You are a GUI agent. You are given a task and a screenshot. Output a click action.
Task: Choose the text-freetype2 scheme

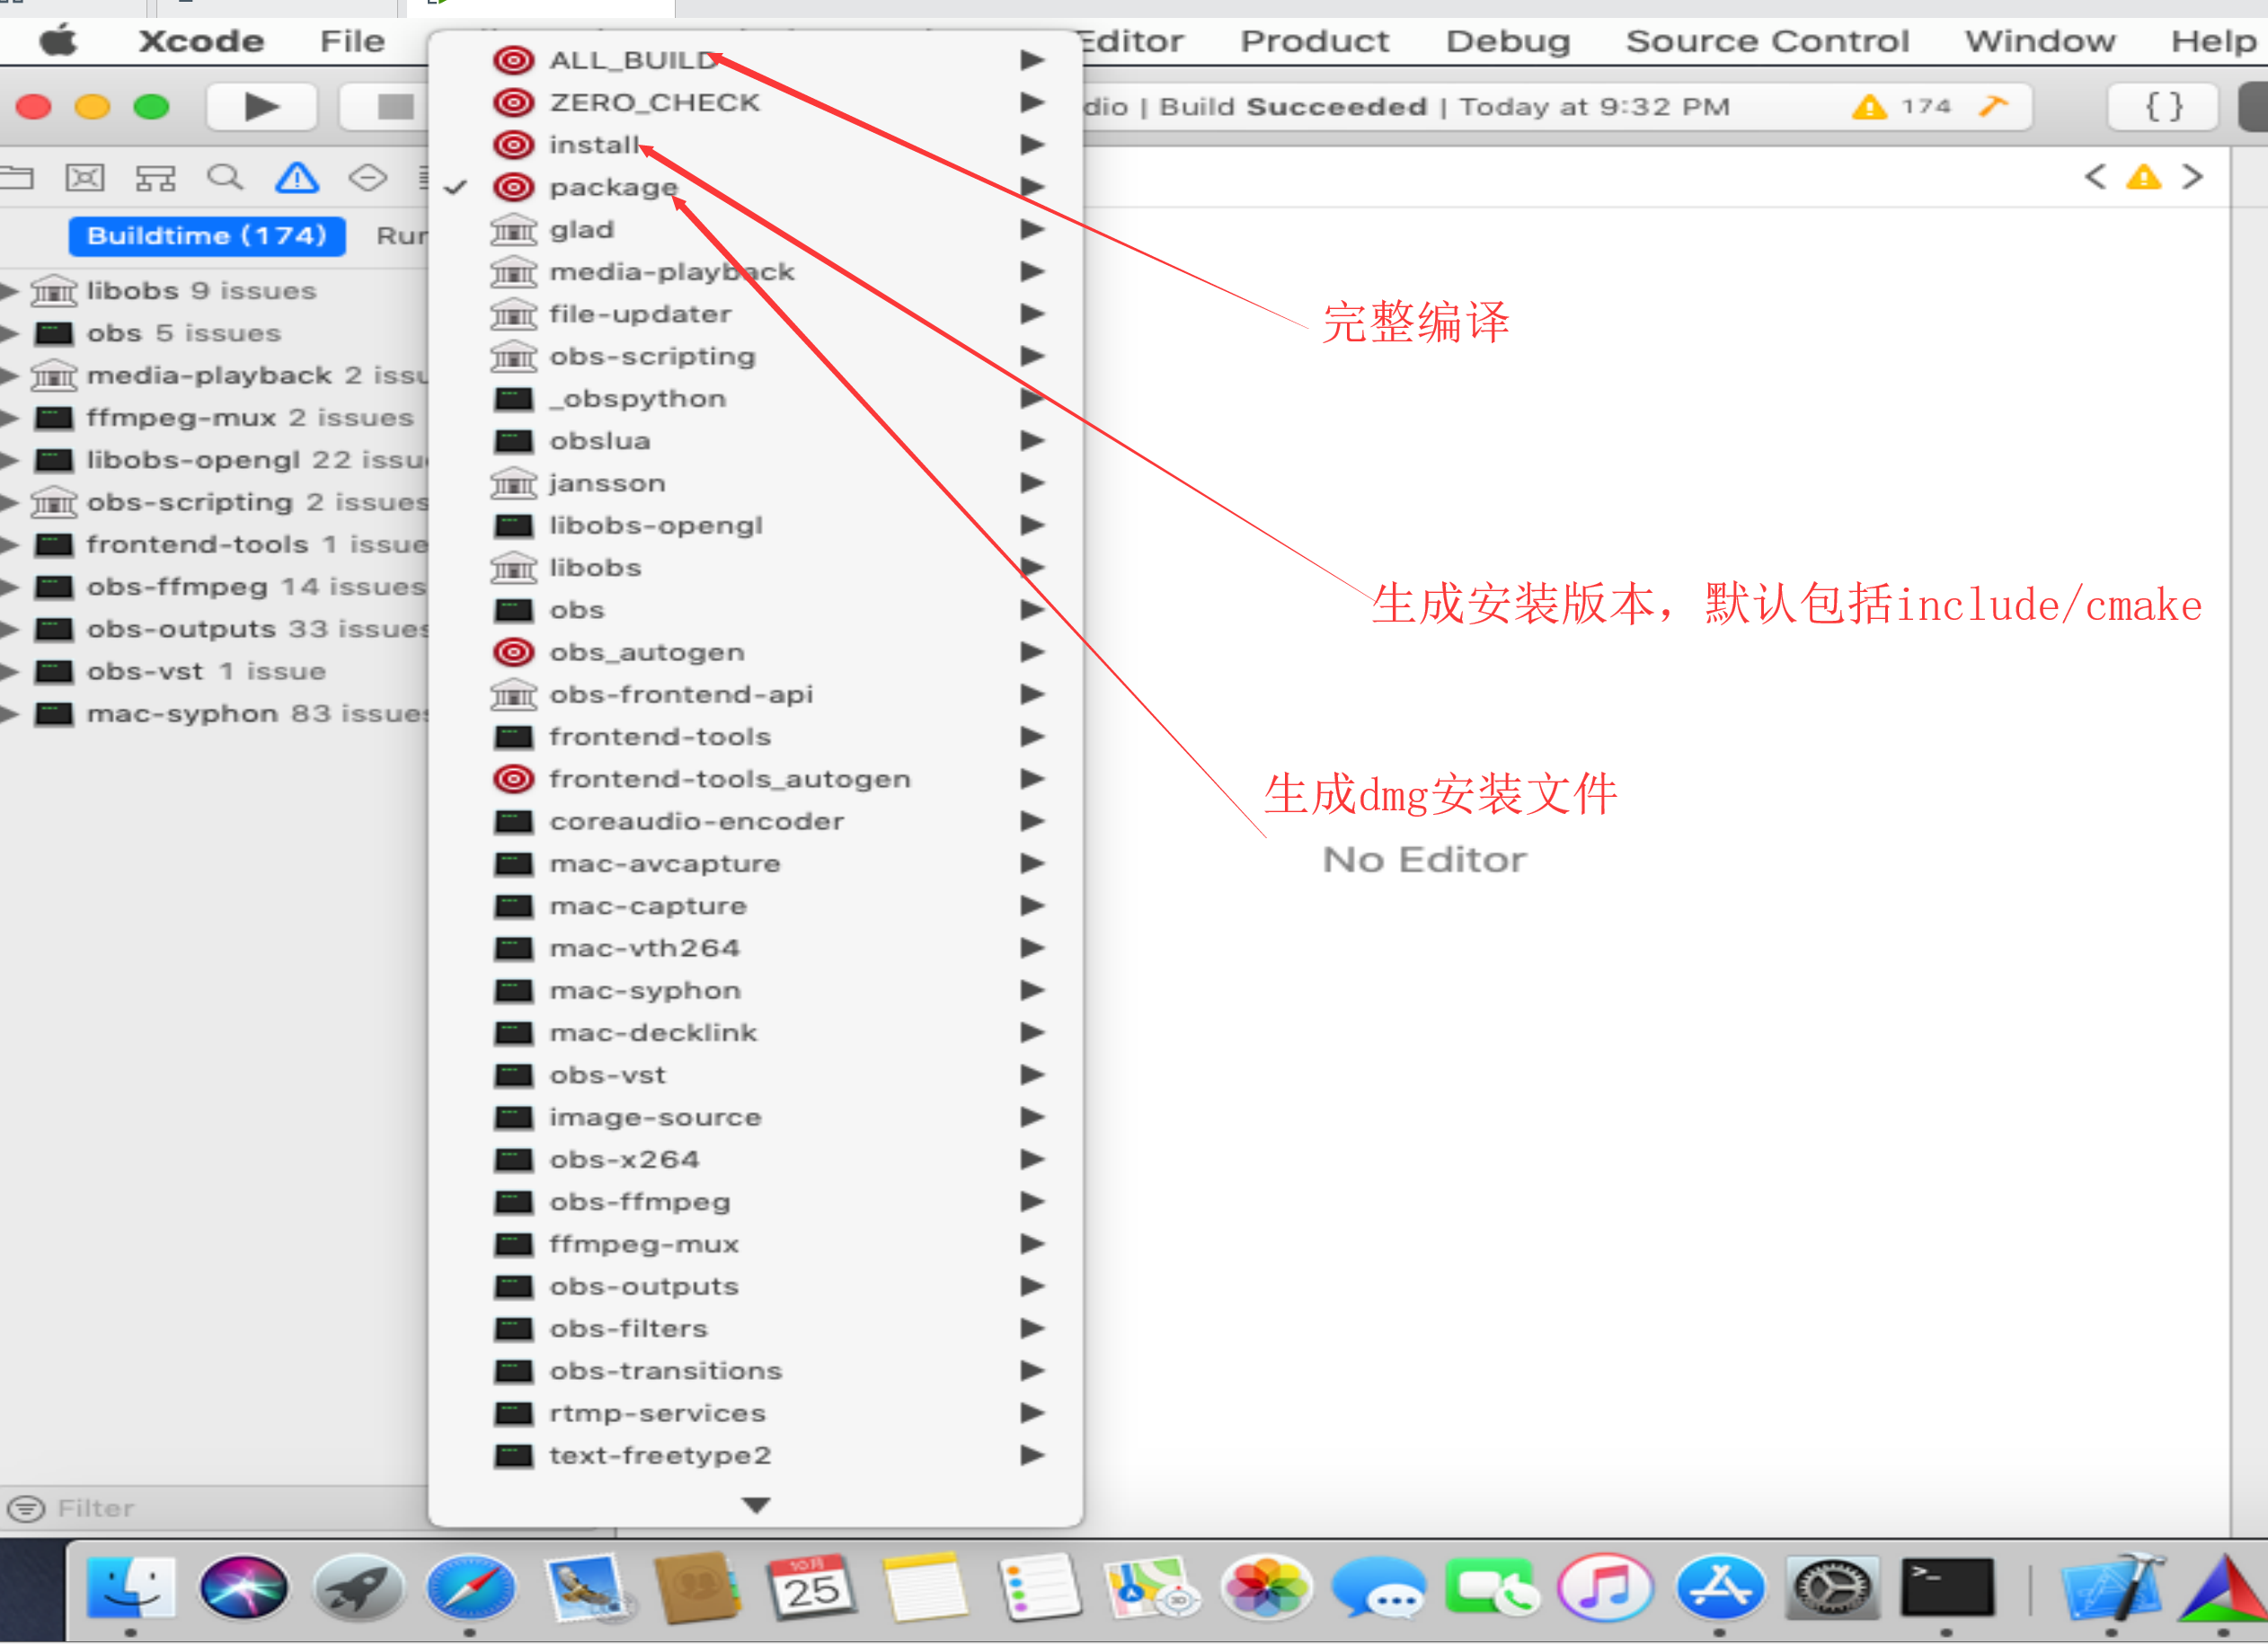(x=756, y=1455)
